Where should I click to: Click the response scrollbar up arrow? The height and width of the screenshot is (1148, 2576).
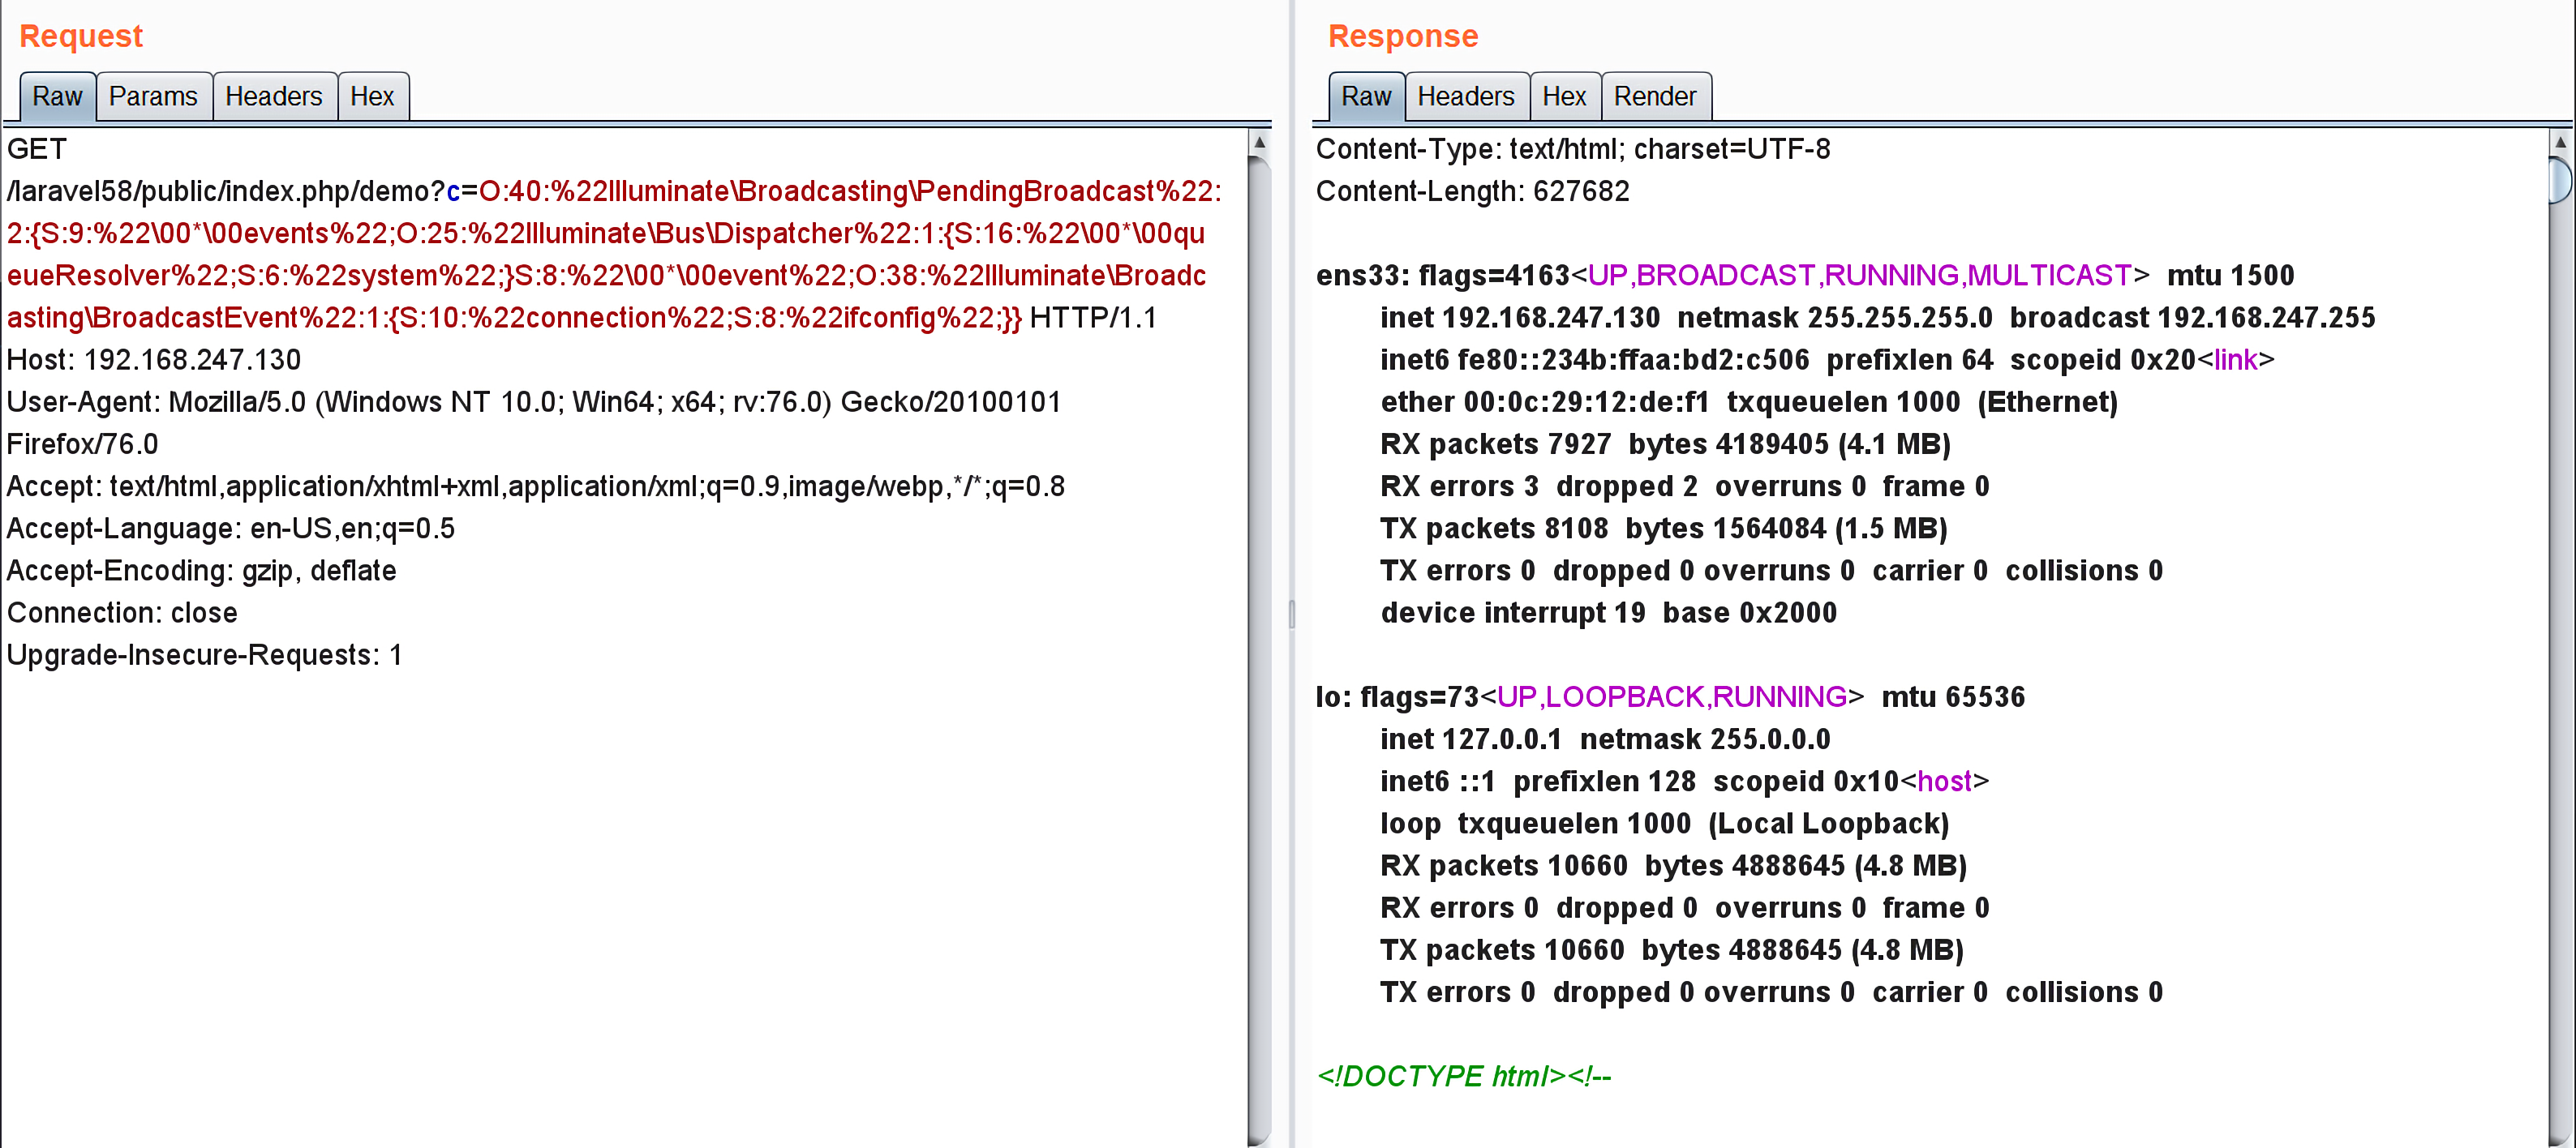tap(2560, 142)
